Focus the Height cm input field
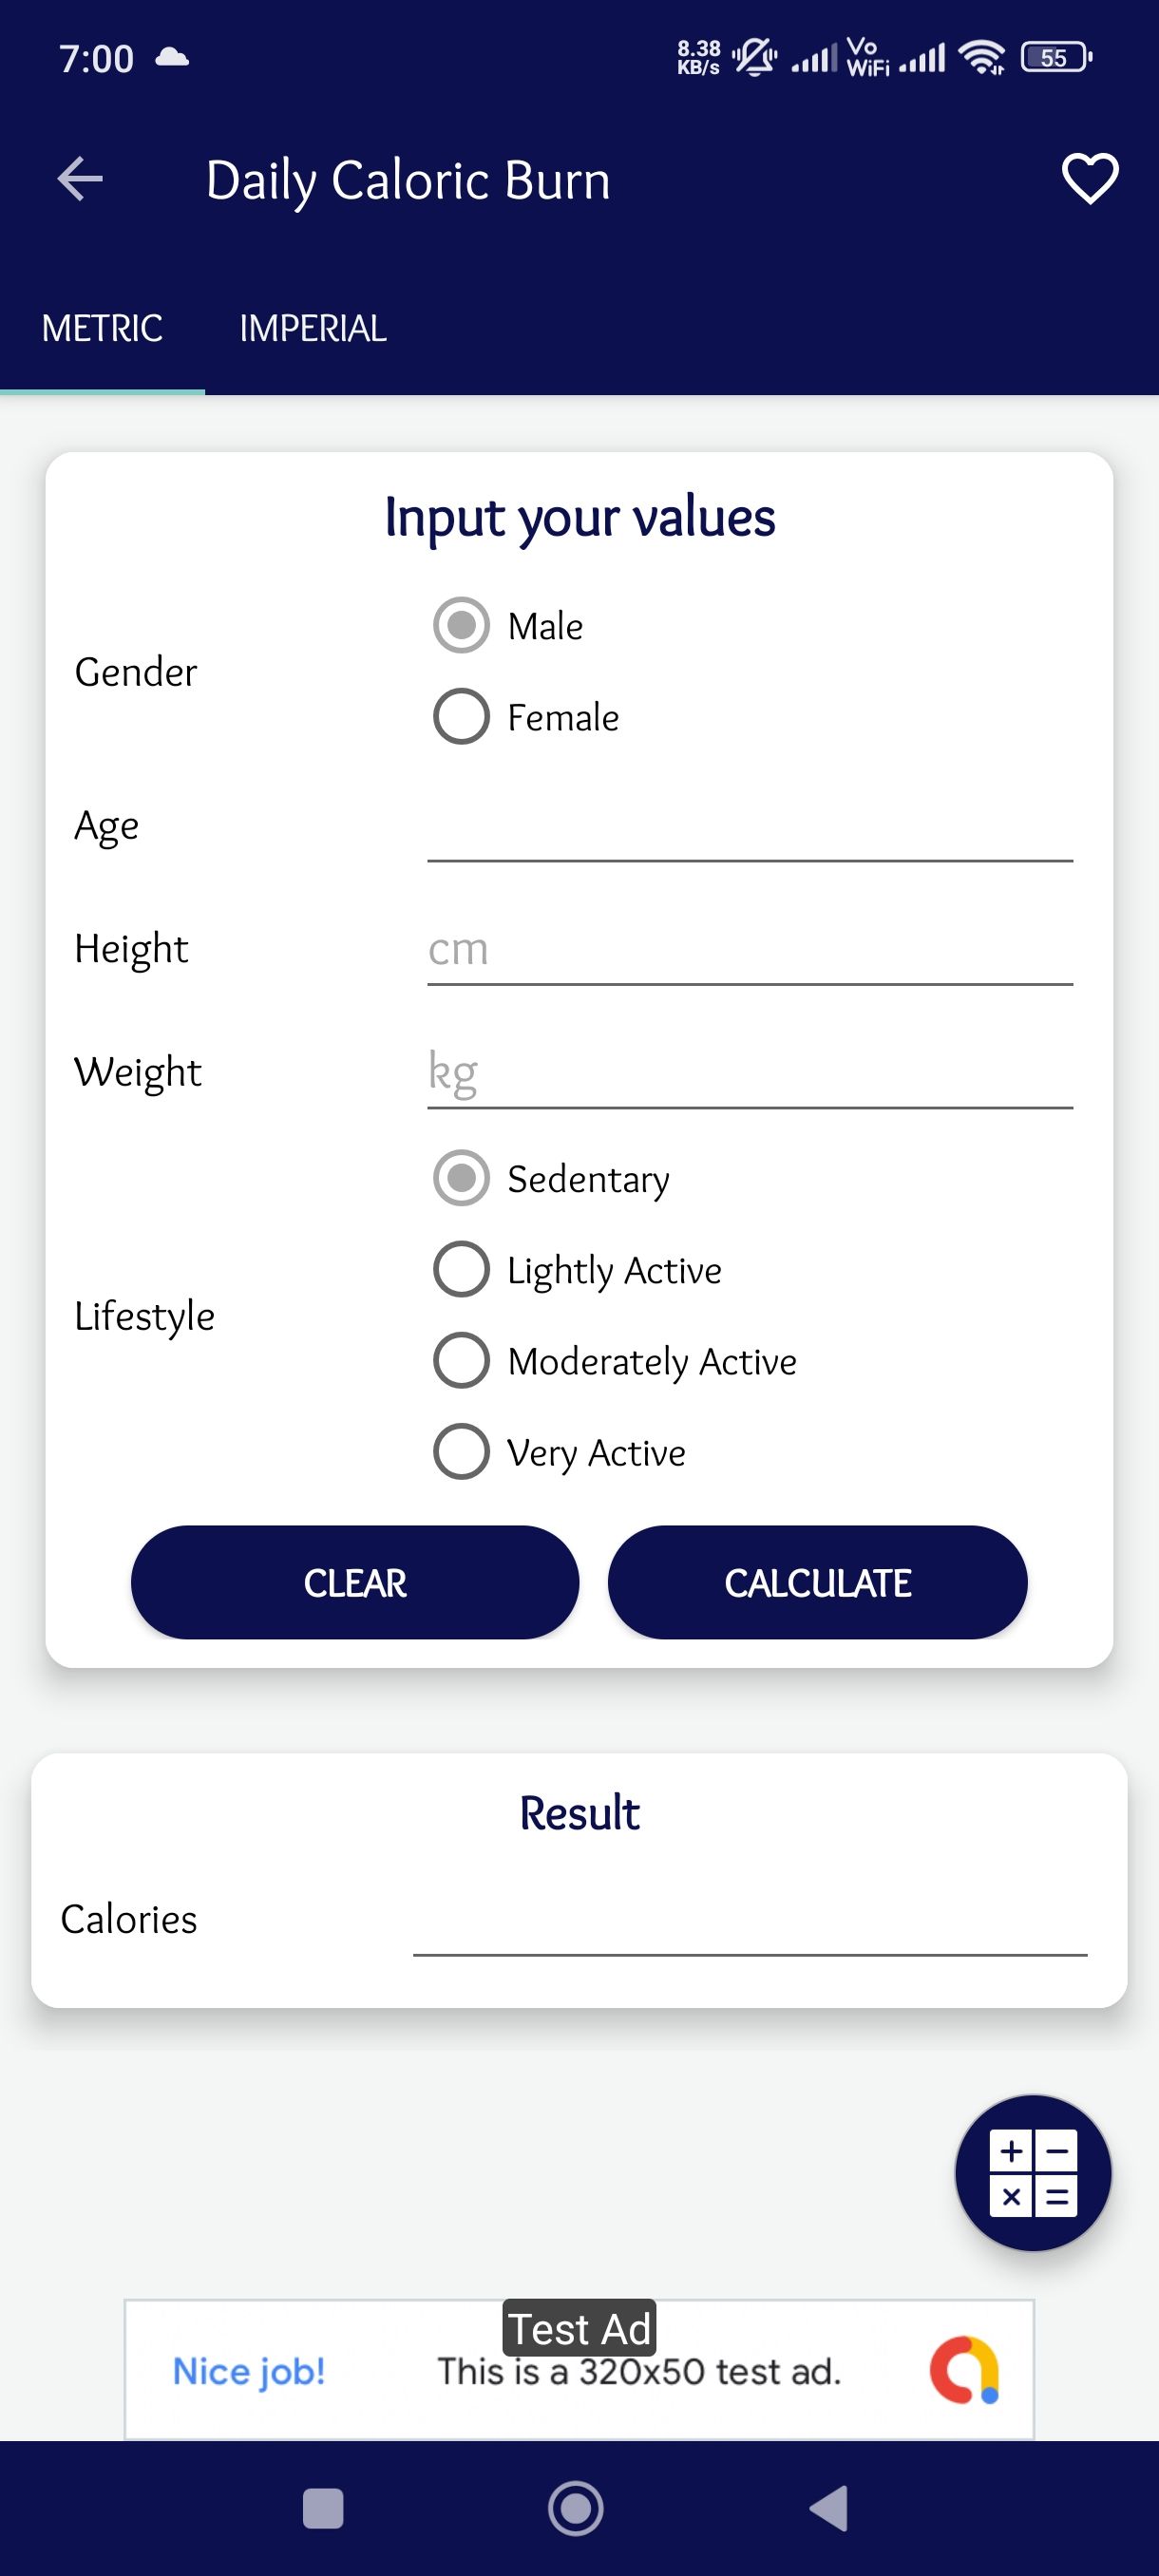The height and width of the screenshot is (2576, 1159). click(x=749, y=950)
